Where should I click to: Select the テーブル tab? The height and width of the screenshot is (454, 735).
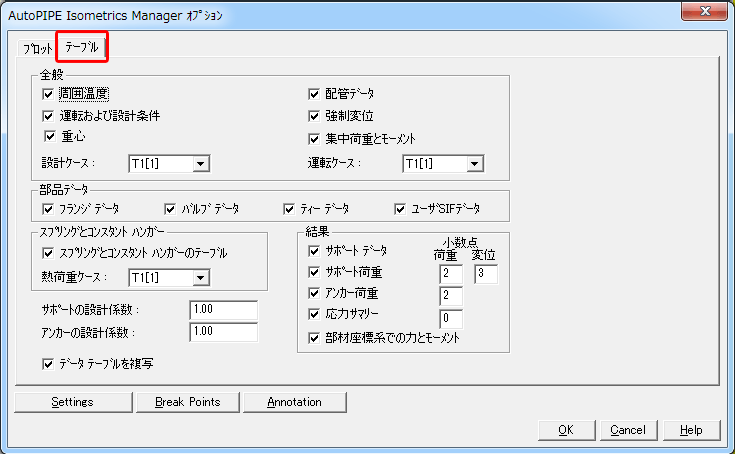(82, 47)
